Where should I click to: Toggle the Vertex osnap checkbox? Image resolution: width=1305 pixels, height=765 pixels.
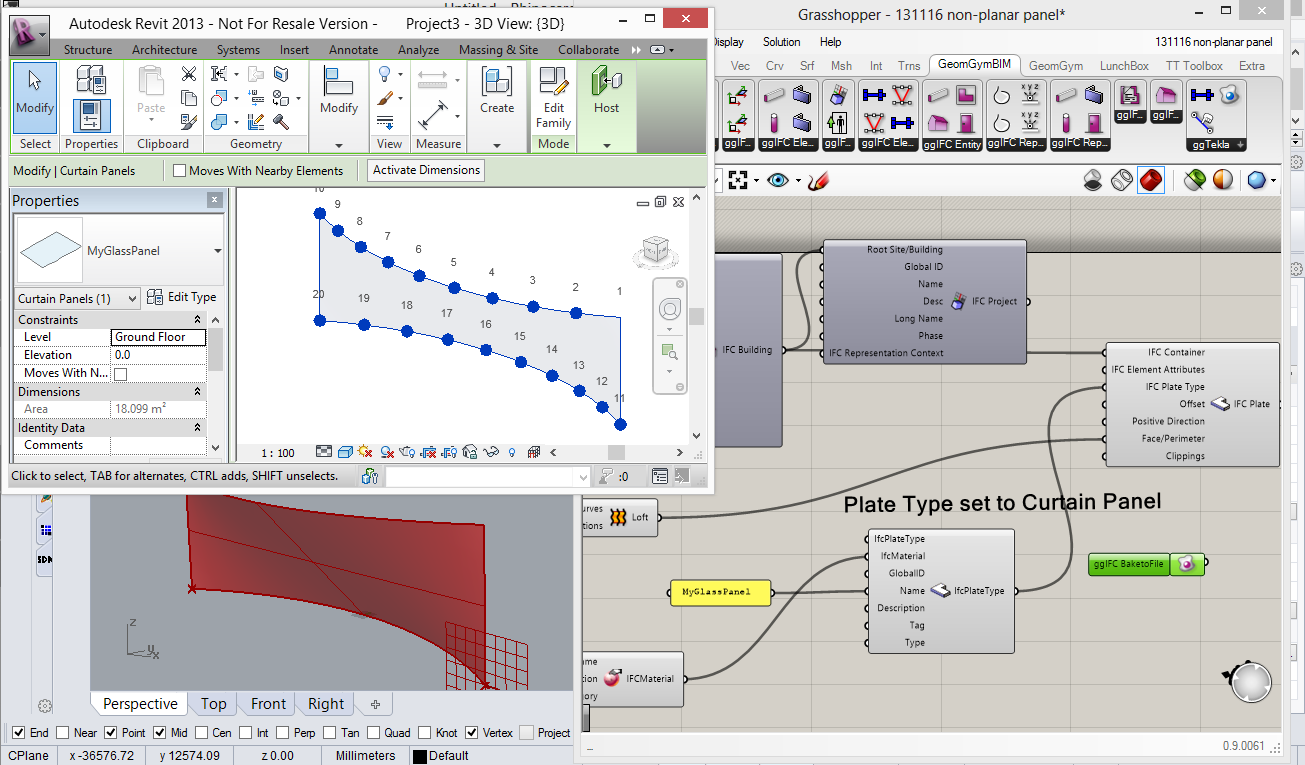[x=471, y=733]
